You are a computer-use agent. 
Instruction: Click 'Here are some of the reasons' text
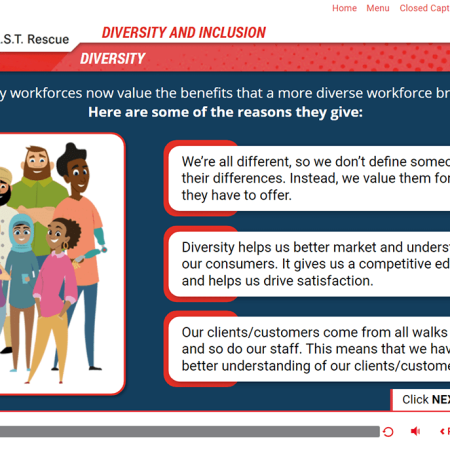point(225,112)
